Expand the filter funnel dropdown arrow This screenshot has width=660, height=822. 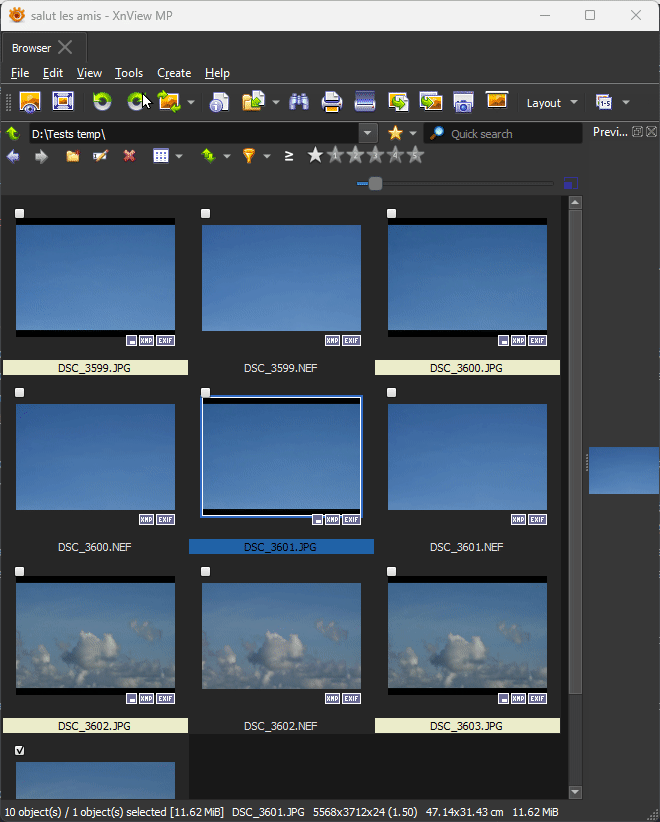coord(267,156)
